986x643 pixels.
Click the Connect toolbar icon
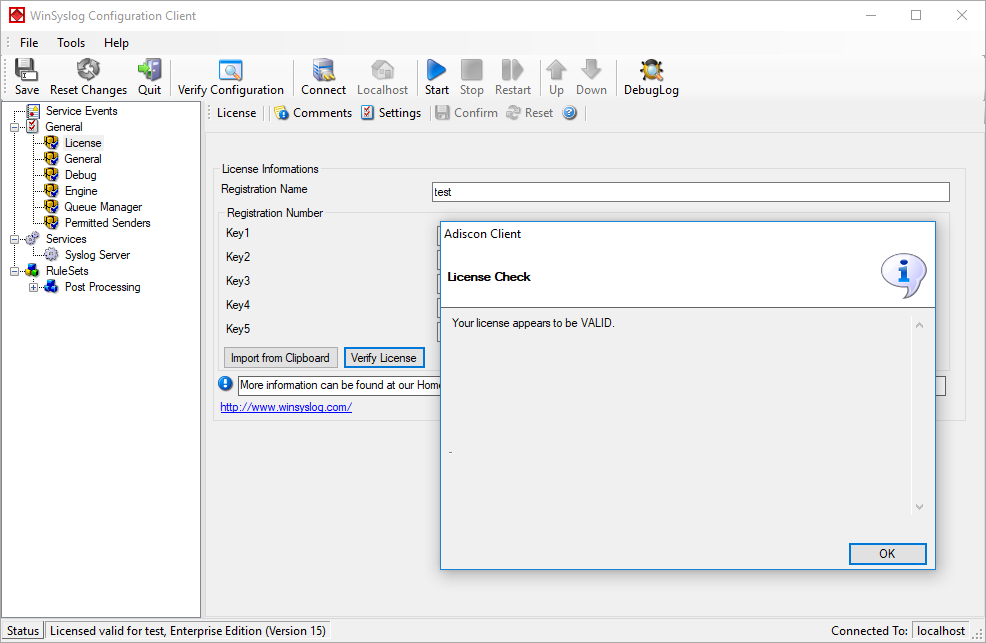(324, 70)
